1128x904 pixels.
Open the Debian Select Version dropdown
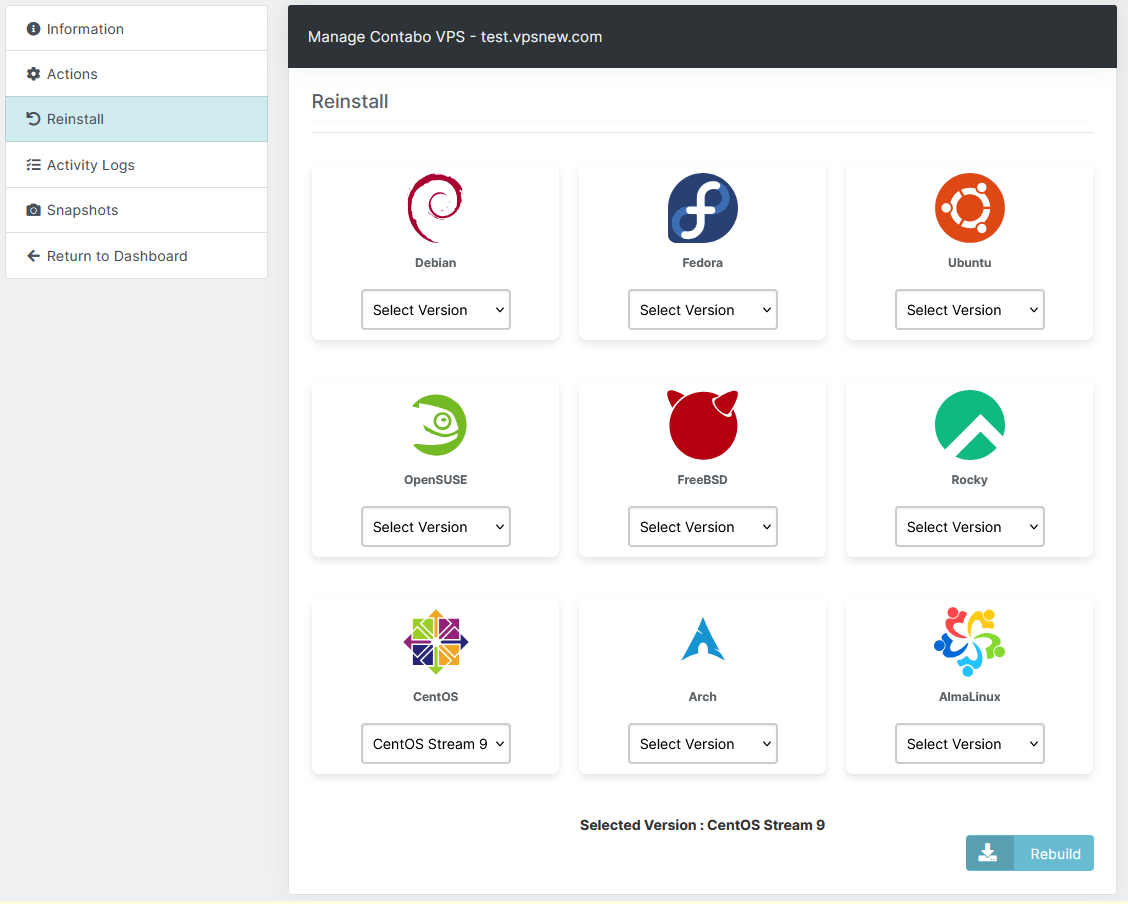[436, 310]
